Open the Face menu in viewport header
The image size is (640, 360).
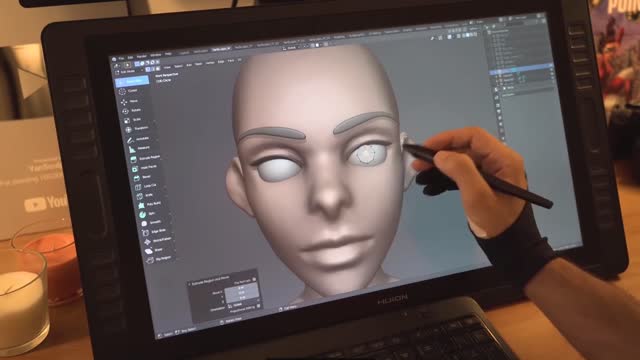click(x=231, y=61)
